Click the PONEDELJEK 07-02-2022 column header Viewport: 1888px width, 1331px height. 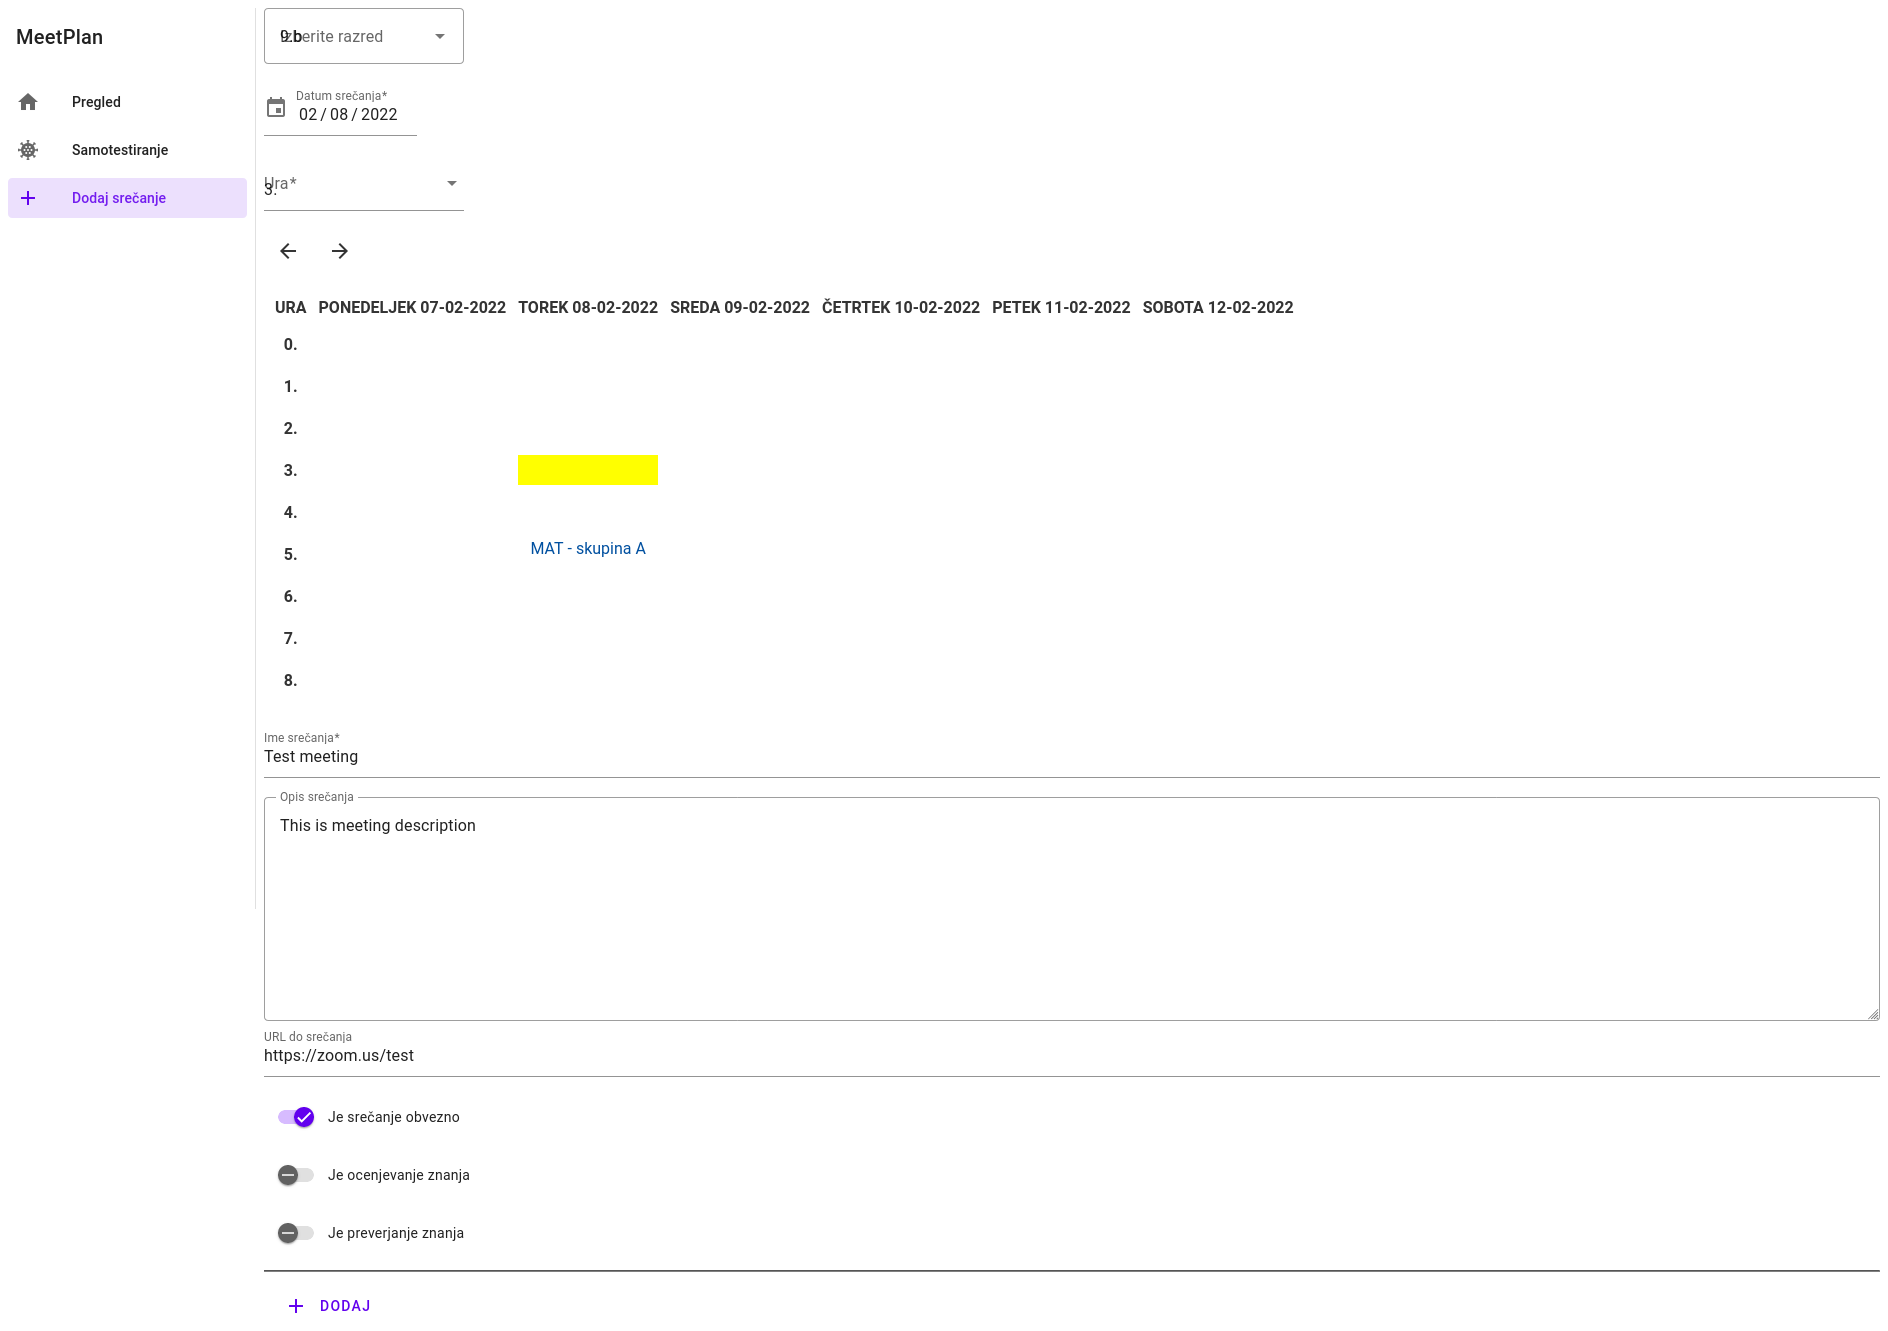[x=412, y=308]
